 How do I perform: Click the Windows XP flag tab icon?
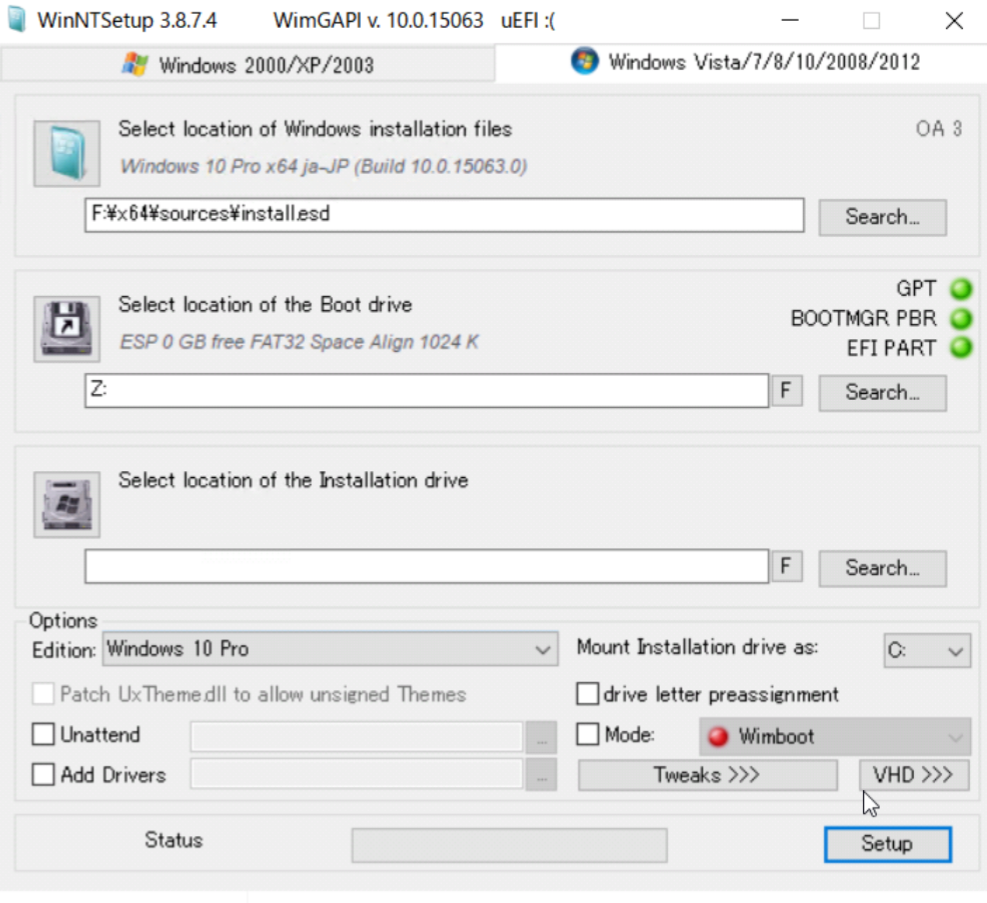click(x=135, y=64)
